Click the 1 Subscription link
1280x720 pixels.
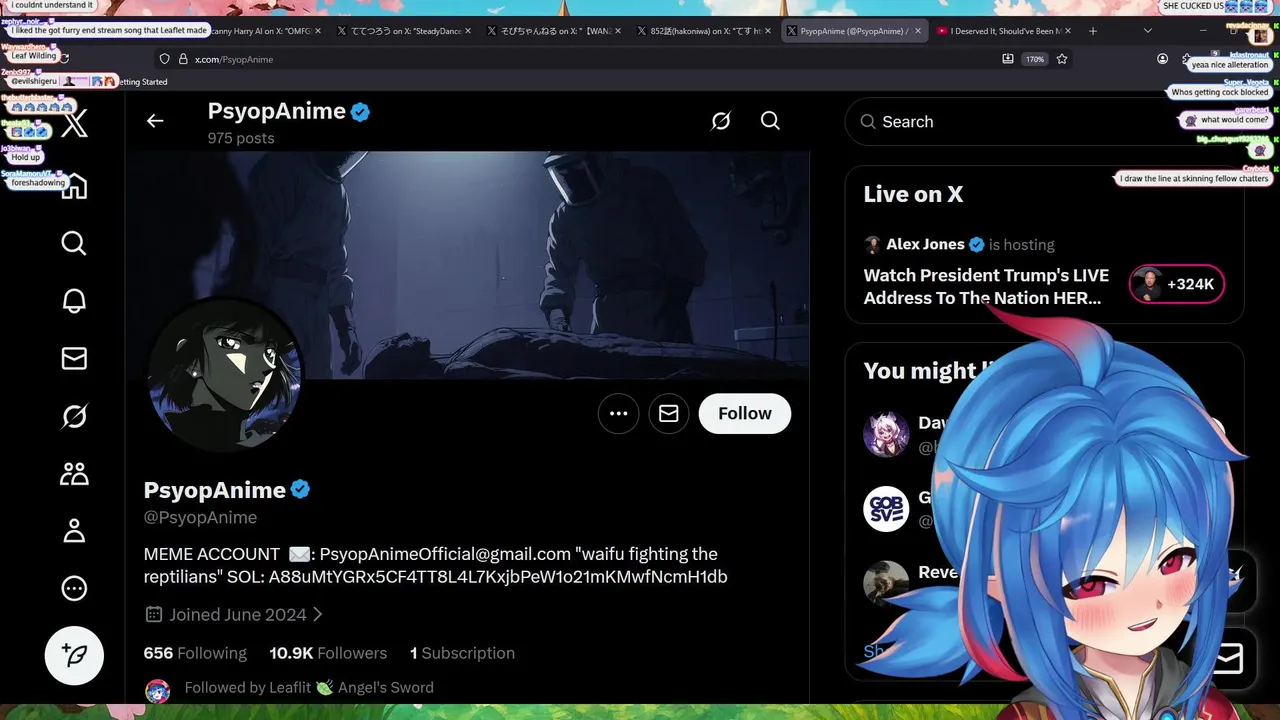tap(462, 653)
